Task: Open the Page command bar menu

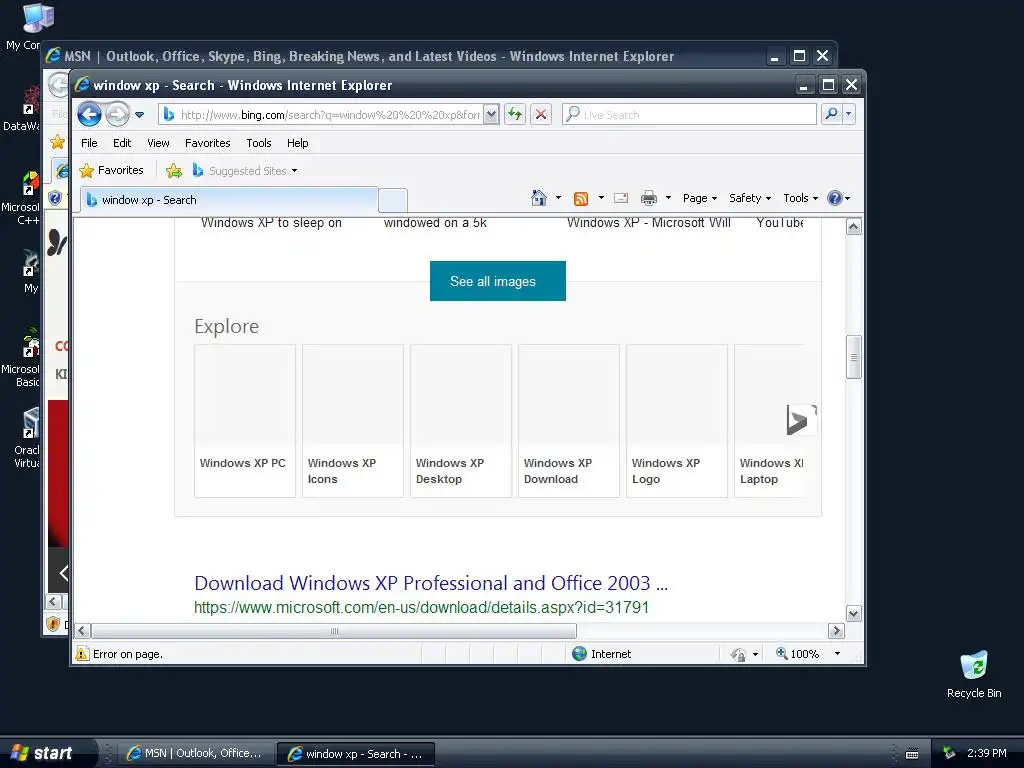Action: pyautogui.click(x=699, y=198)
